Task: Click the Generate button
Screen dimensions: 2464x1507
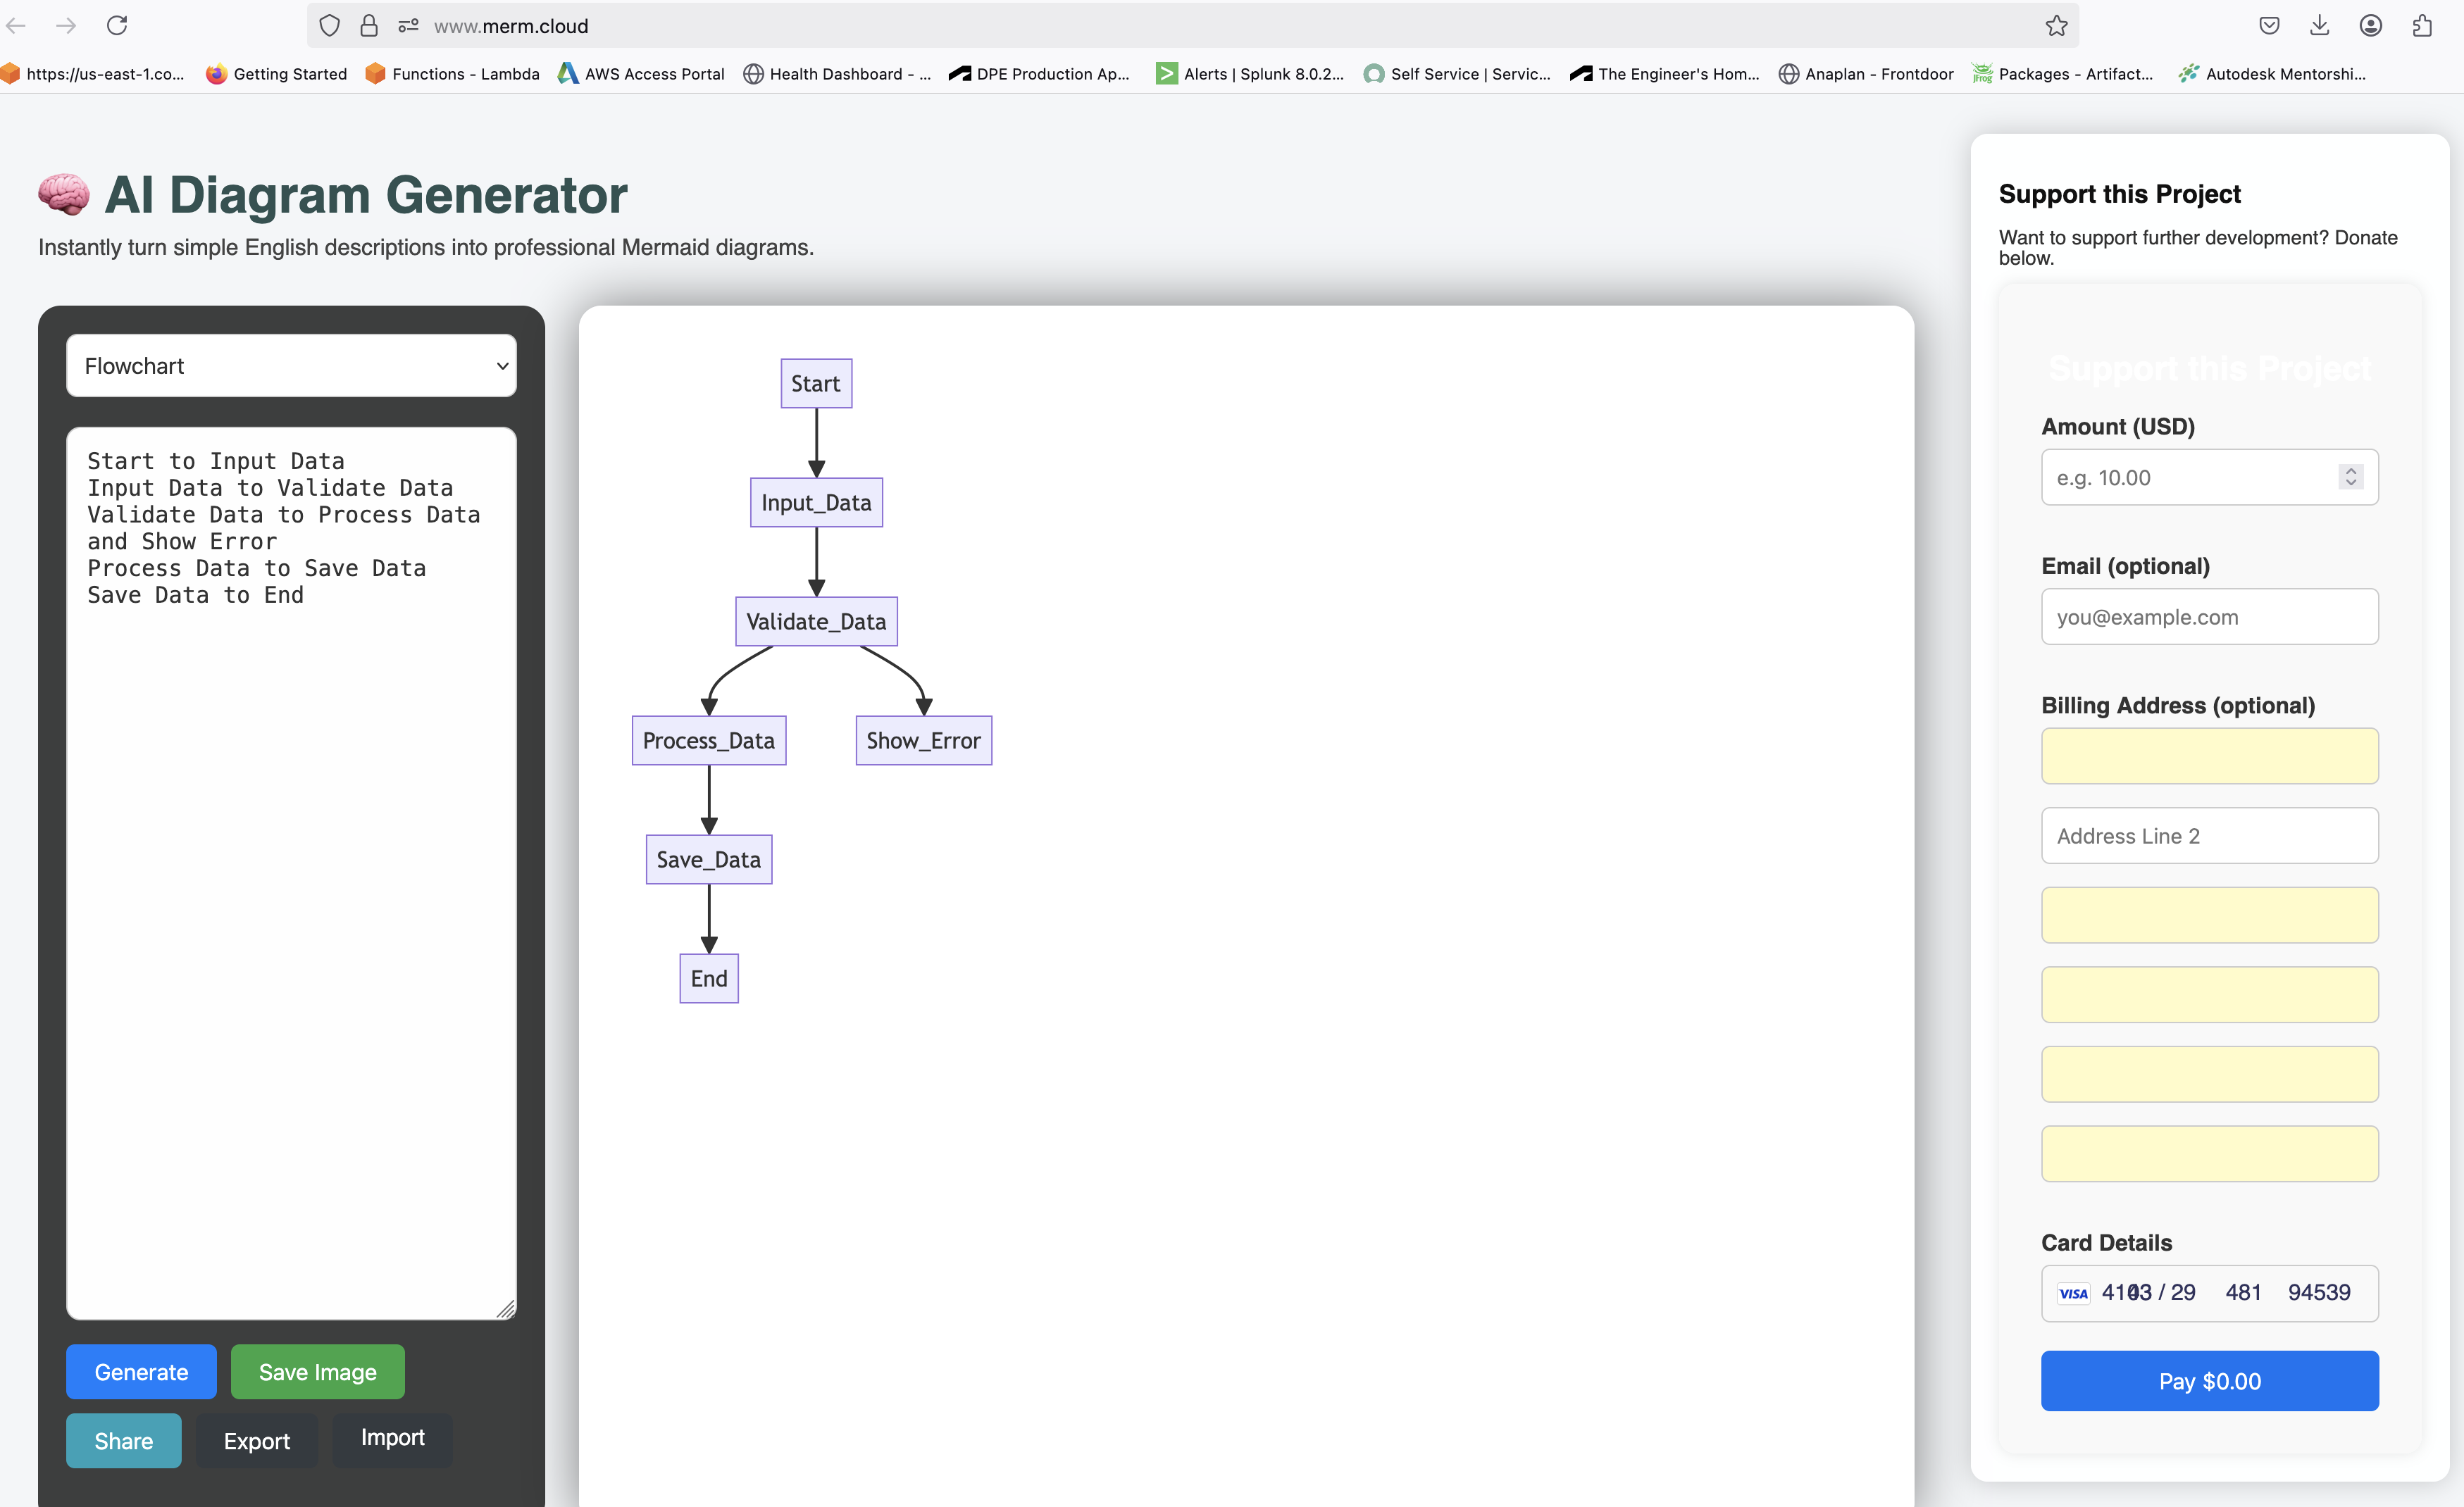Action: click(x=141, y=1372)
